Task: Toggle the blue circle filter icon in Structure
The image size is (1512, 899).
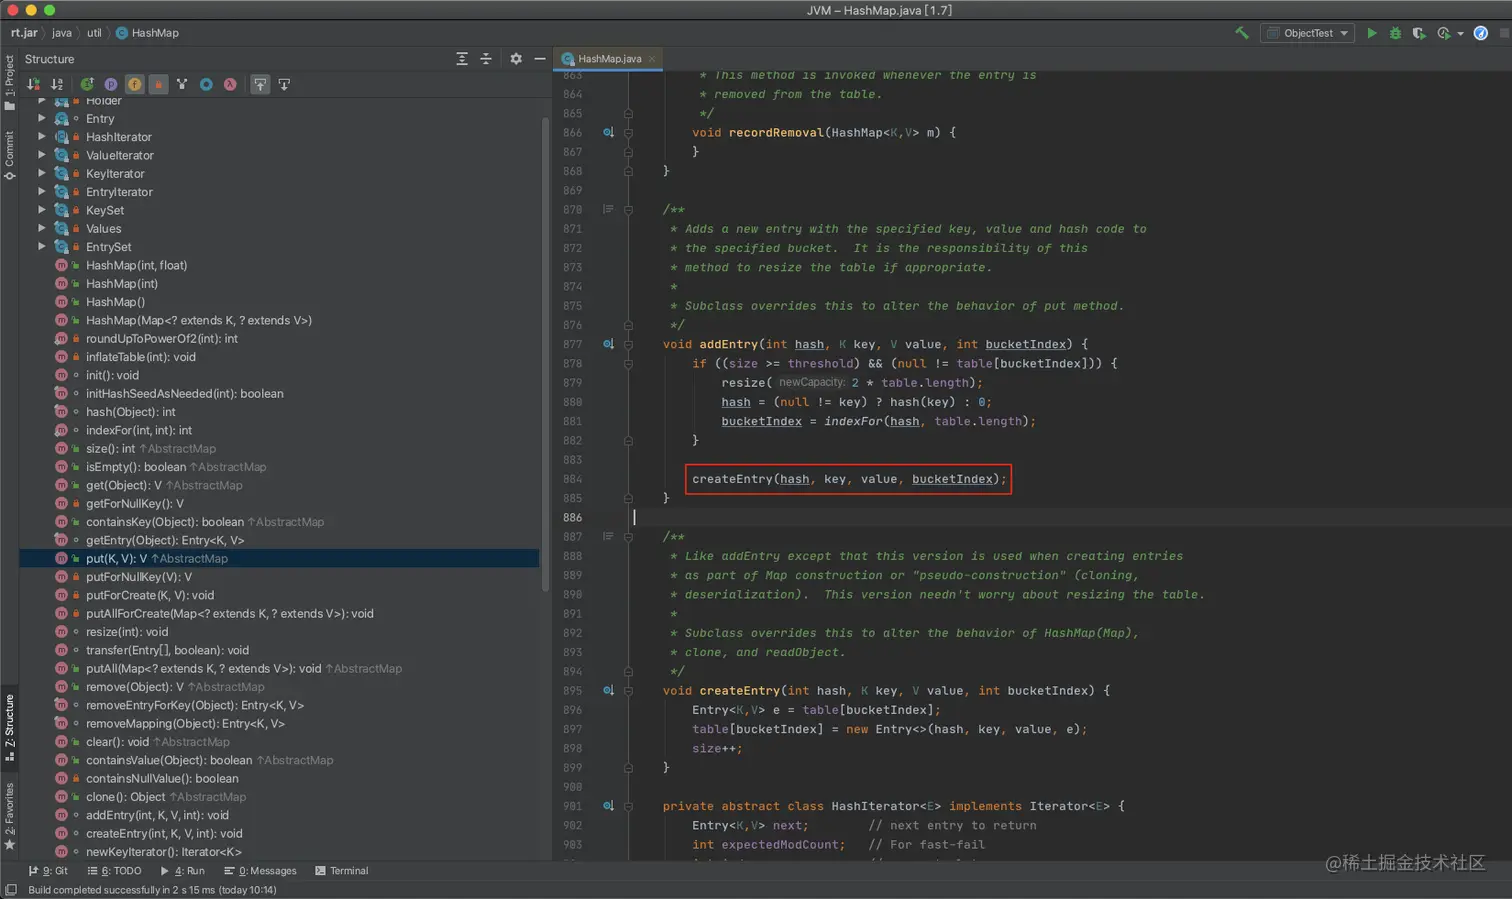Action: [x=206, y=84]
